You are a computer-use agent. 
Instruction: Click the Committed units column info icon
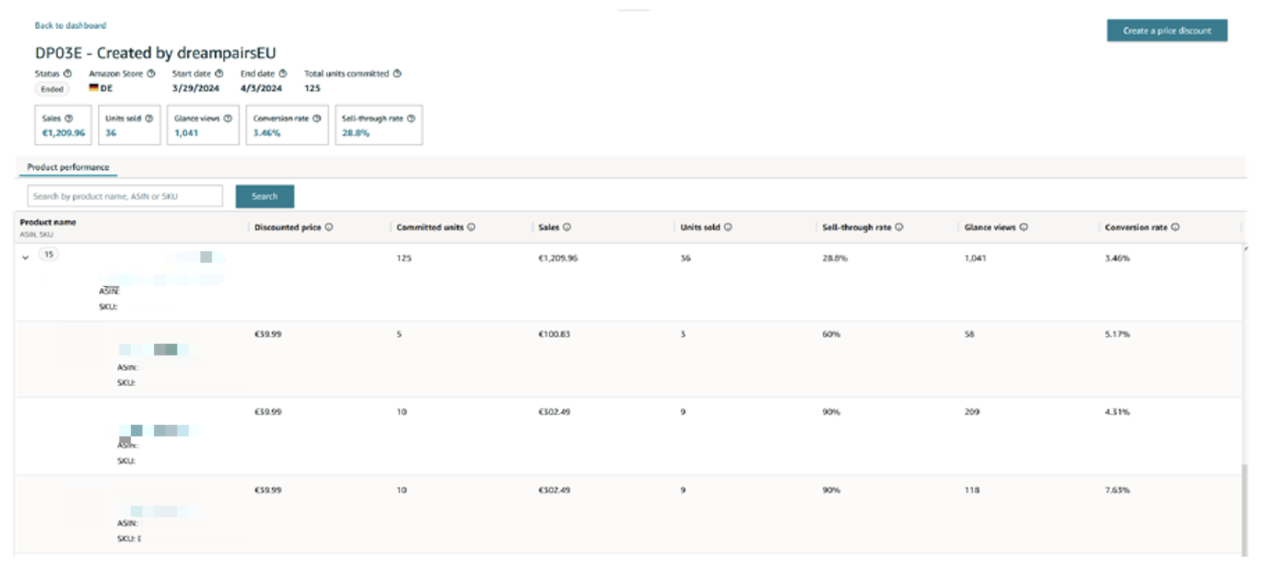[471, 228]
